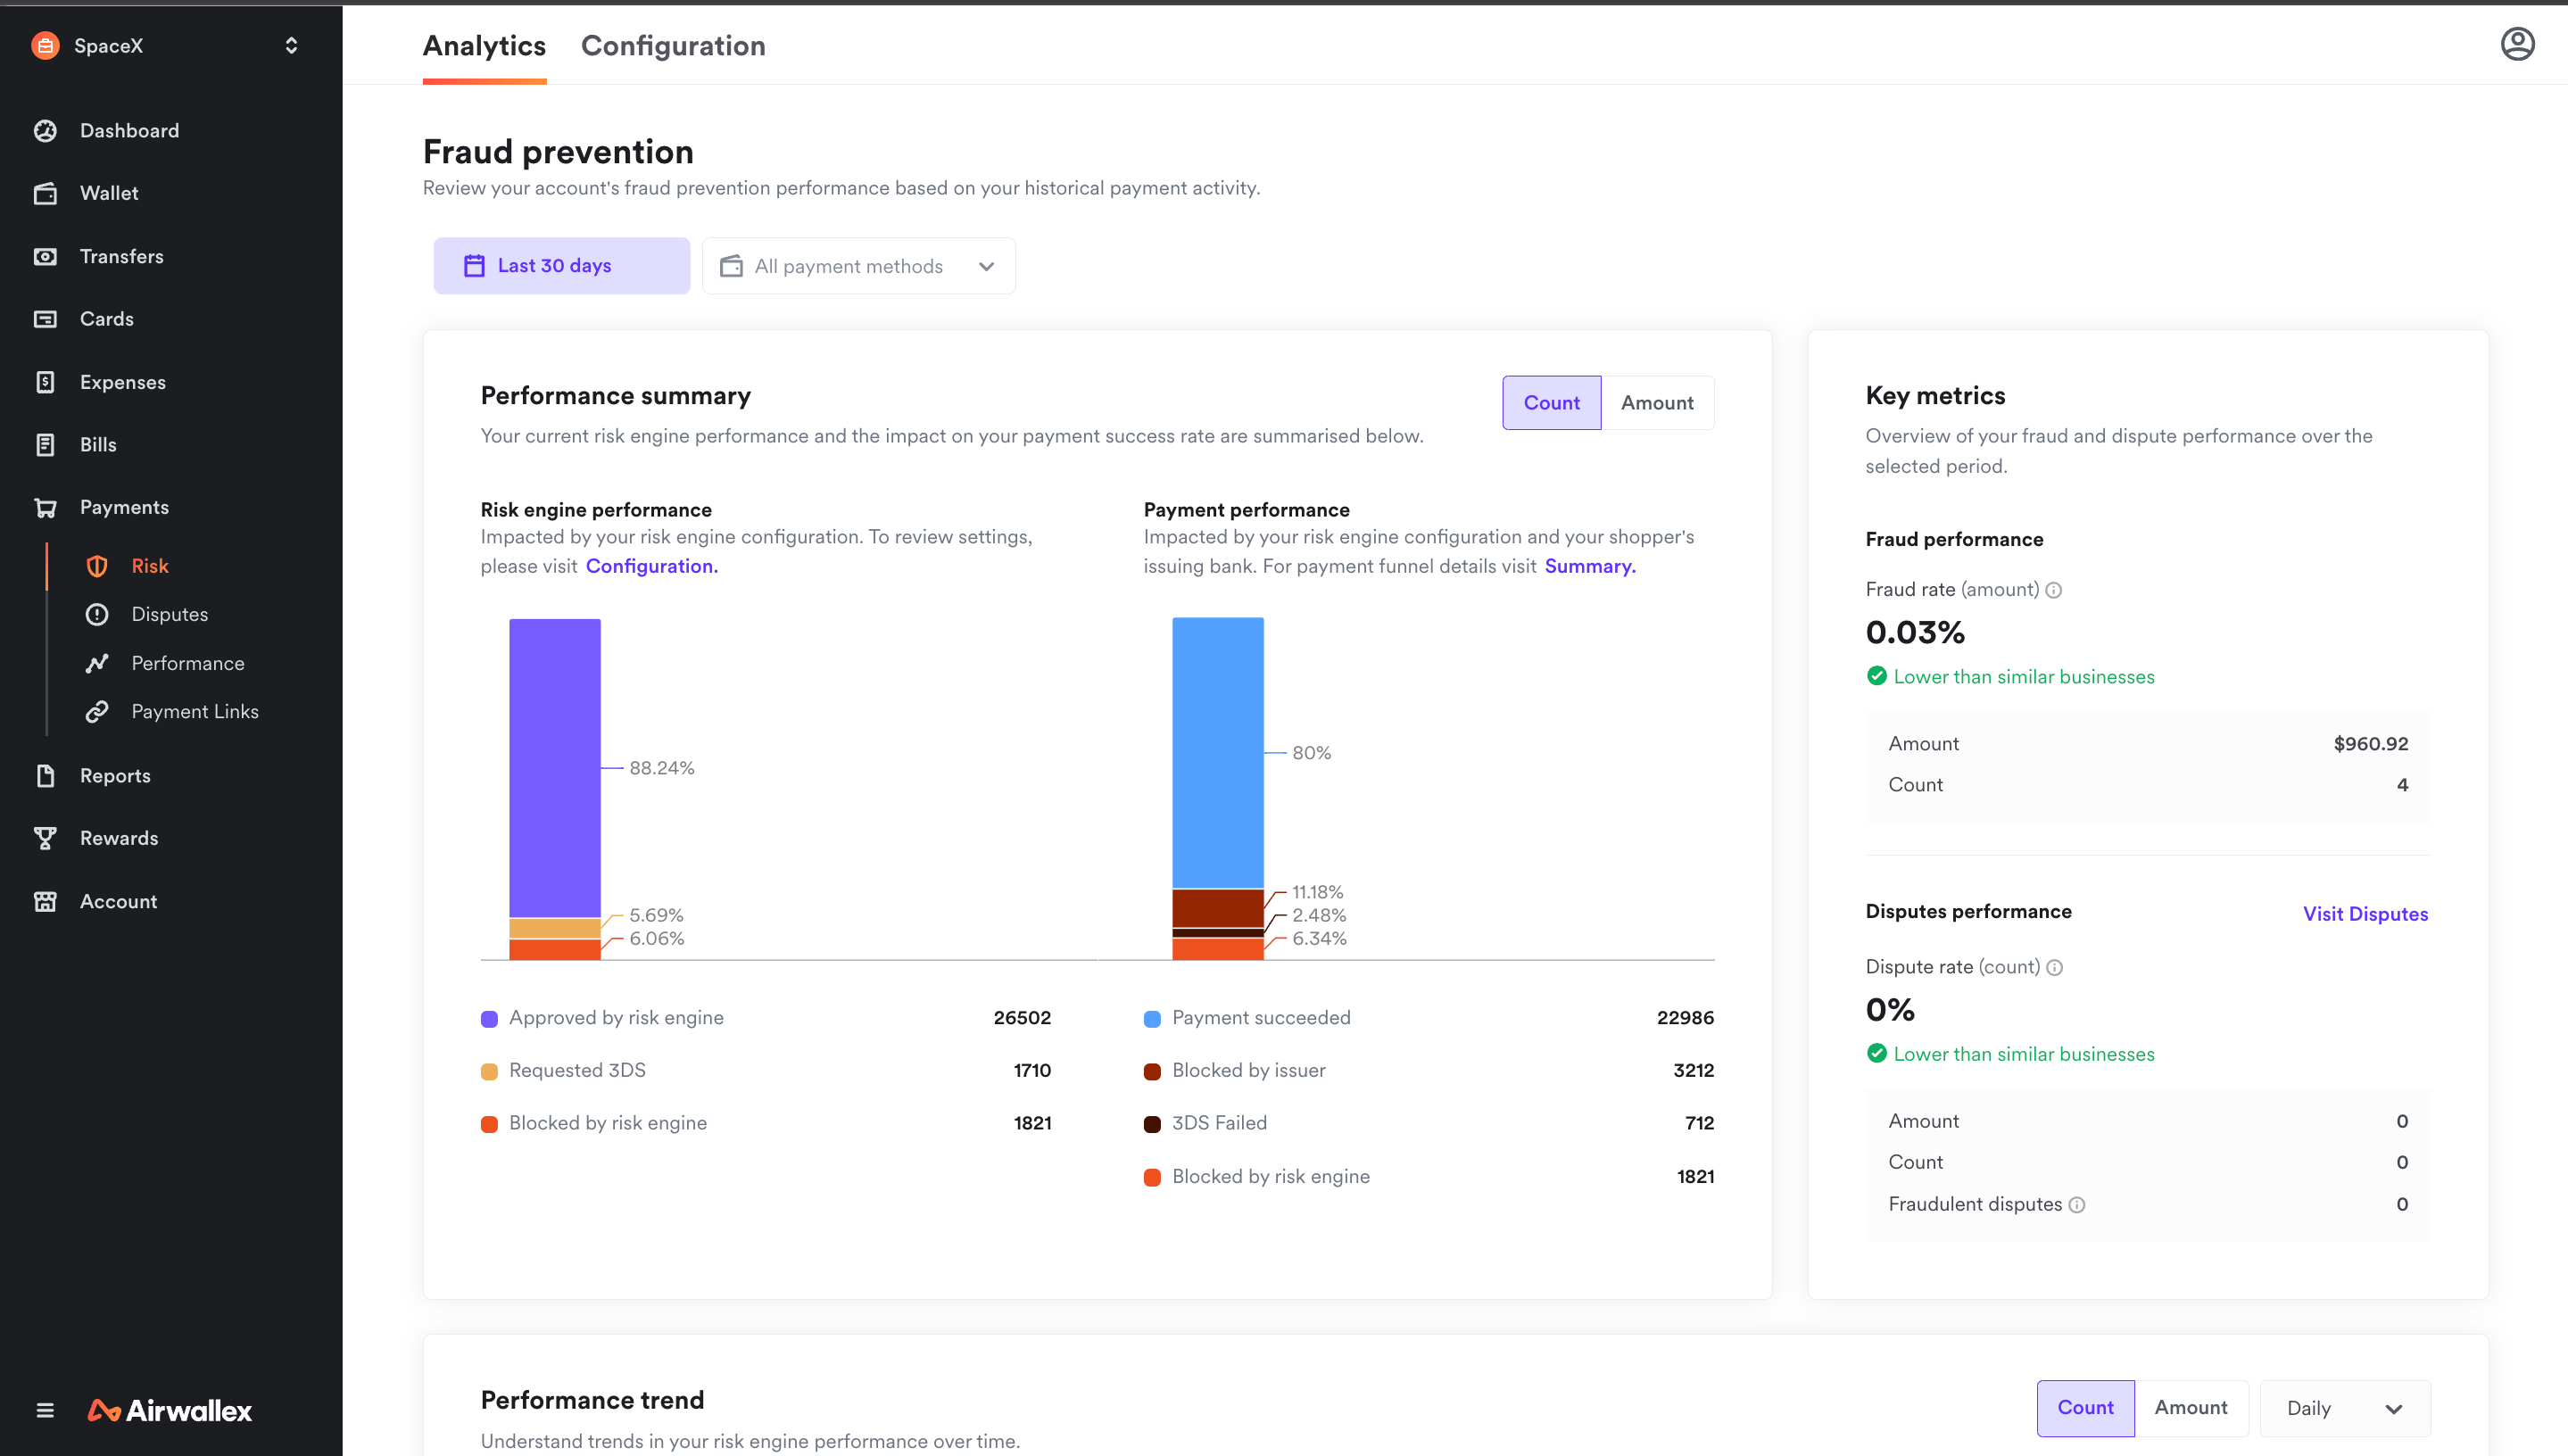Open Performance in Payments submenu
This screenshot has width=2568, height=1456.
pos(187,663)
